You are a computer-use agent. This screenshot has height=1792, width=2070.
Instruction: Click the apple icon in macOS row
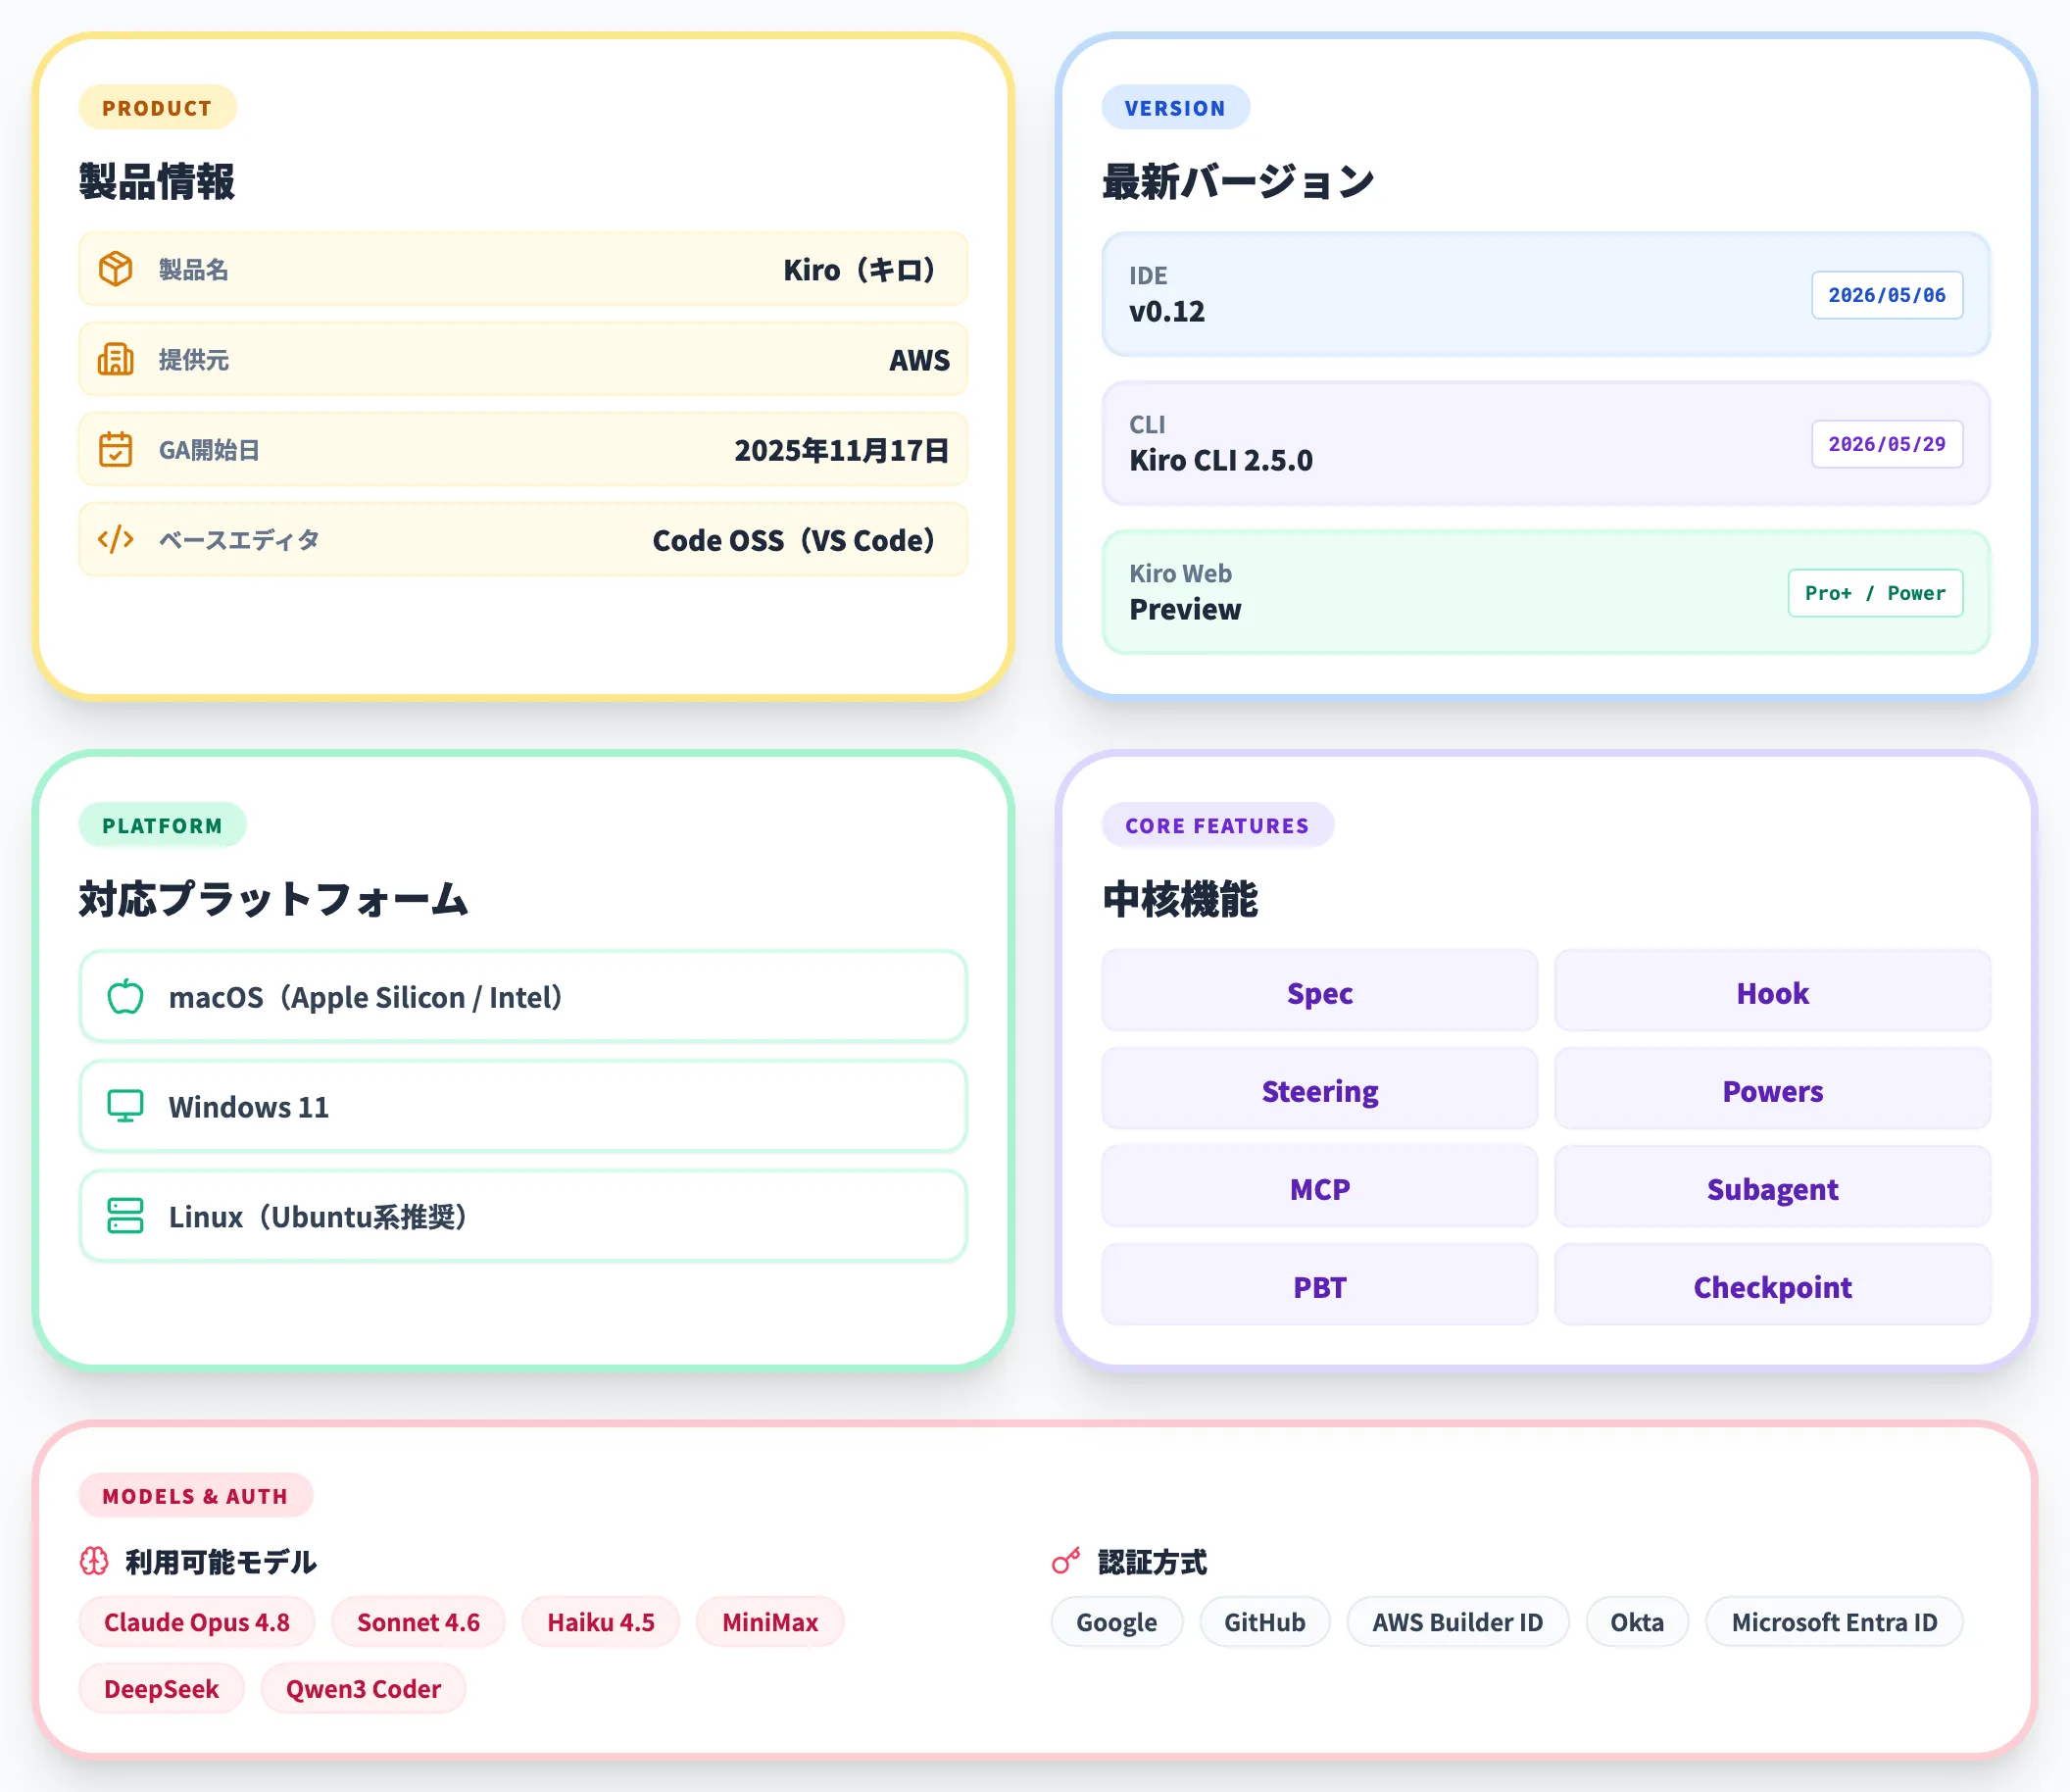coord(125,996)
